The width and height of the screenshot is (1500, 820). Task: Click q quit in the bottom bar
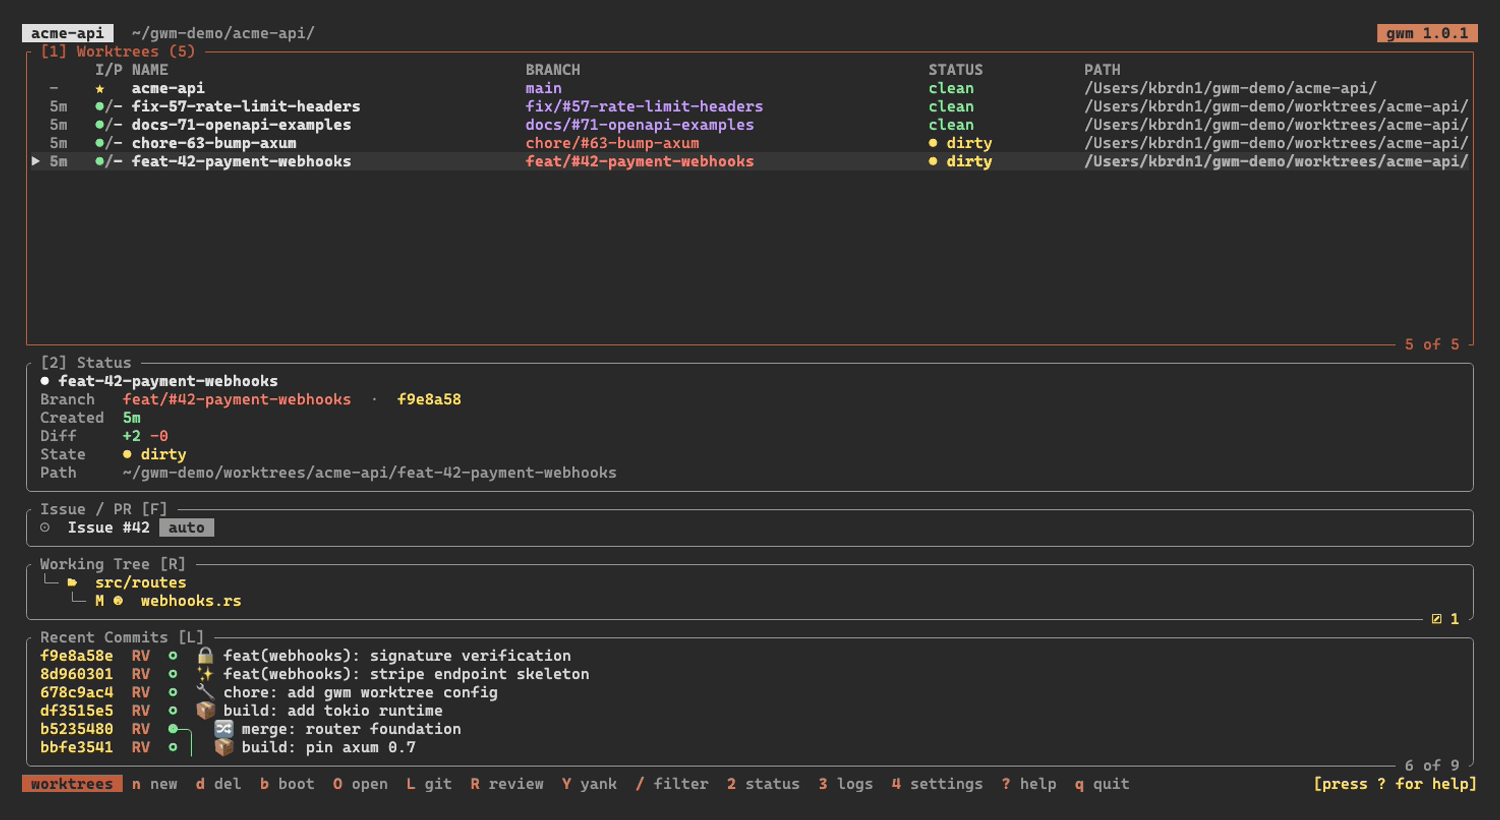pyautogui.click(x=1102, y=784)
